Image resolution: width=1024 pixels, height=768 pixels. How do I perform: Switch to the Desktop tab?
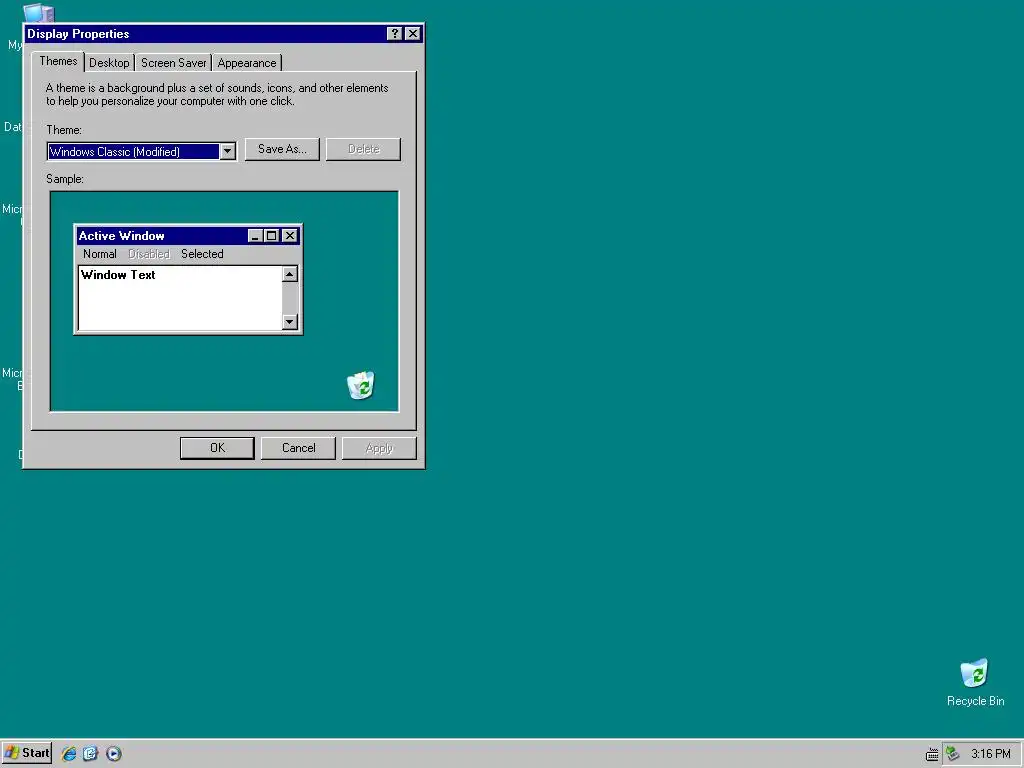(109, 63)
